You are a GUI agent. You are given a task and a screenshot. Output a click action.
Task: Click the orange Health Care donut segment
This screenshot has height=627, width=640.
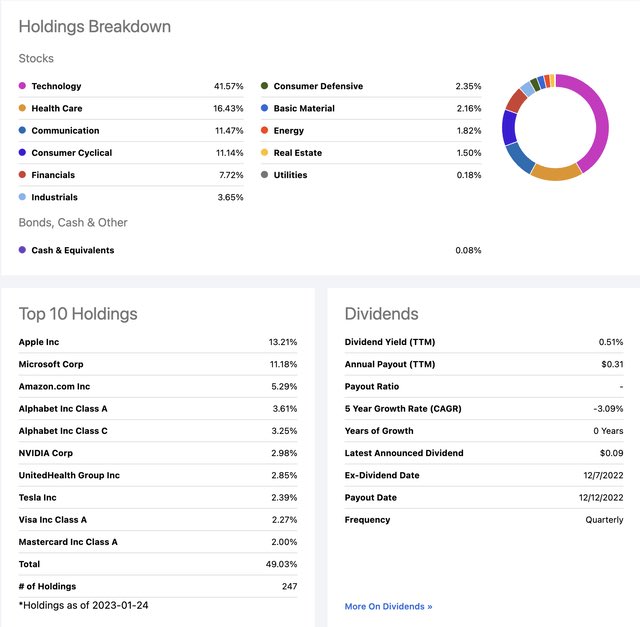(556, 173)
